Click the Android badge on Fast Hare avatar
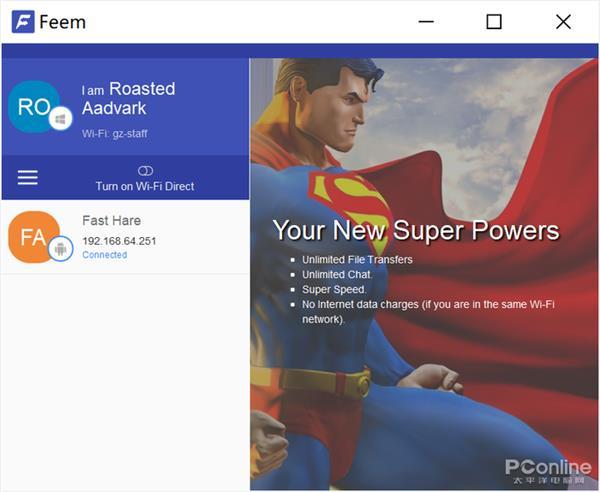Screen dimensions: 600x492 pos(60,249)
